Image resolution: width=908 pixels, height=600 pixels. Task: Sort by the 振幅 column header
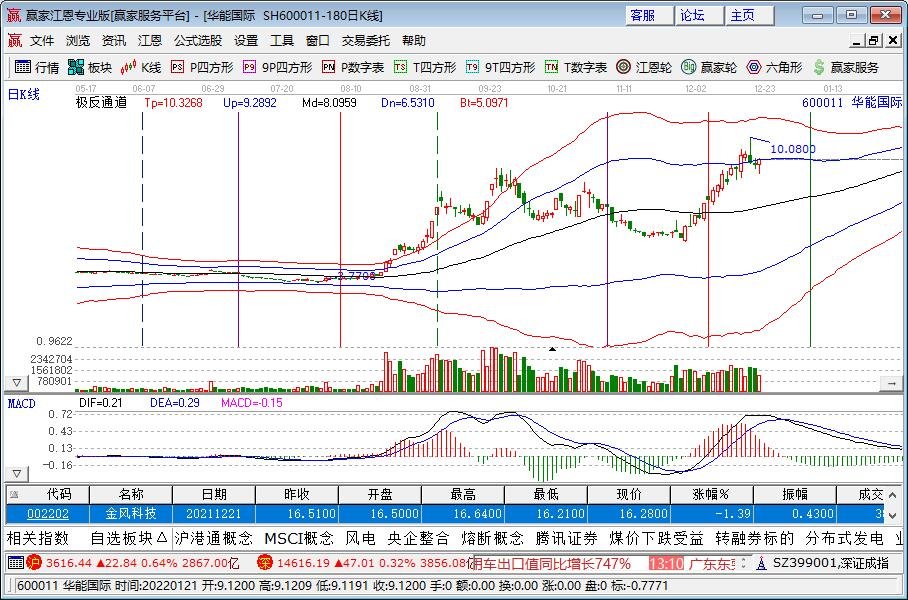pos(795,494)
